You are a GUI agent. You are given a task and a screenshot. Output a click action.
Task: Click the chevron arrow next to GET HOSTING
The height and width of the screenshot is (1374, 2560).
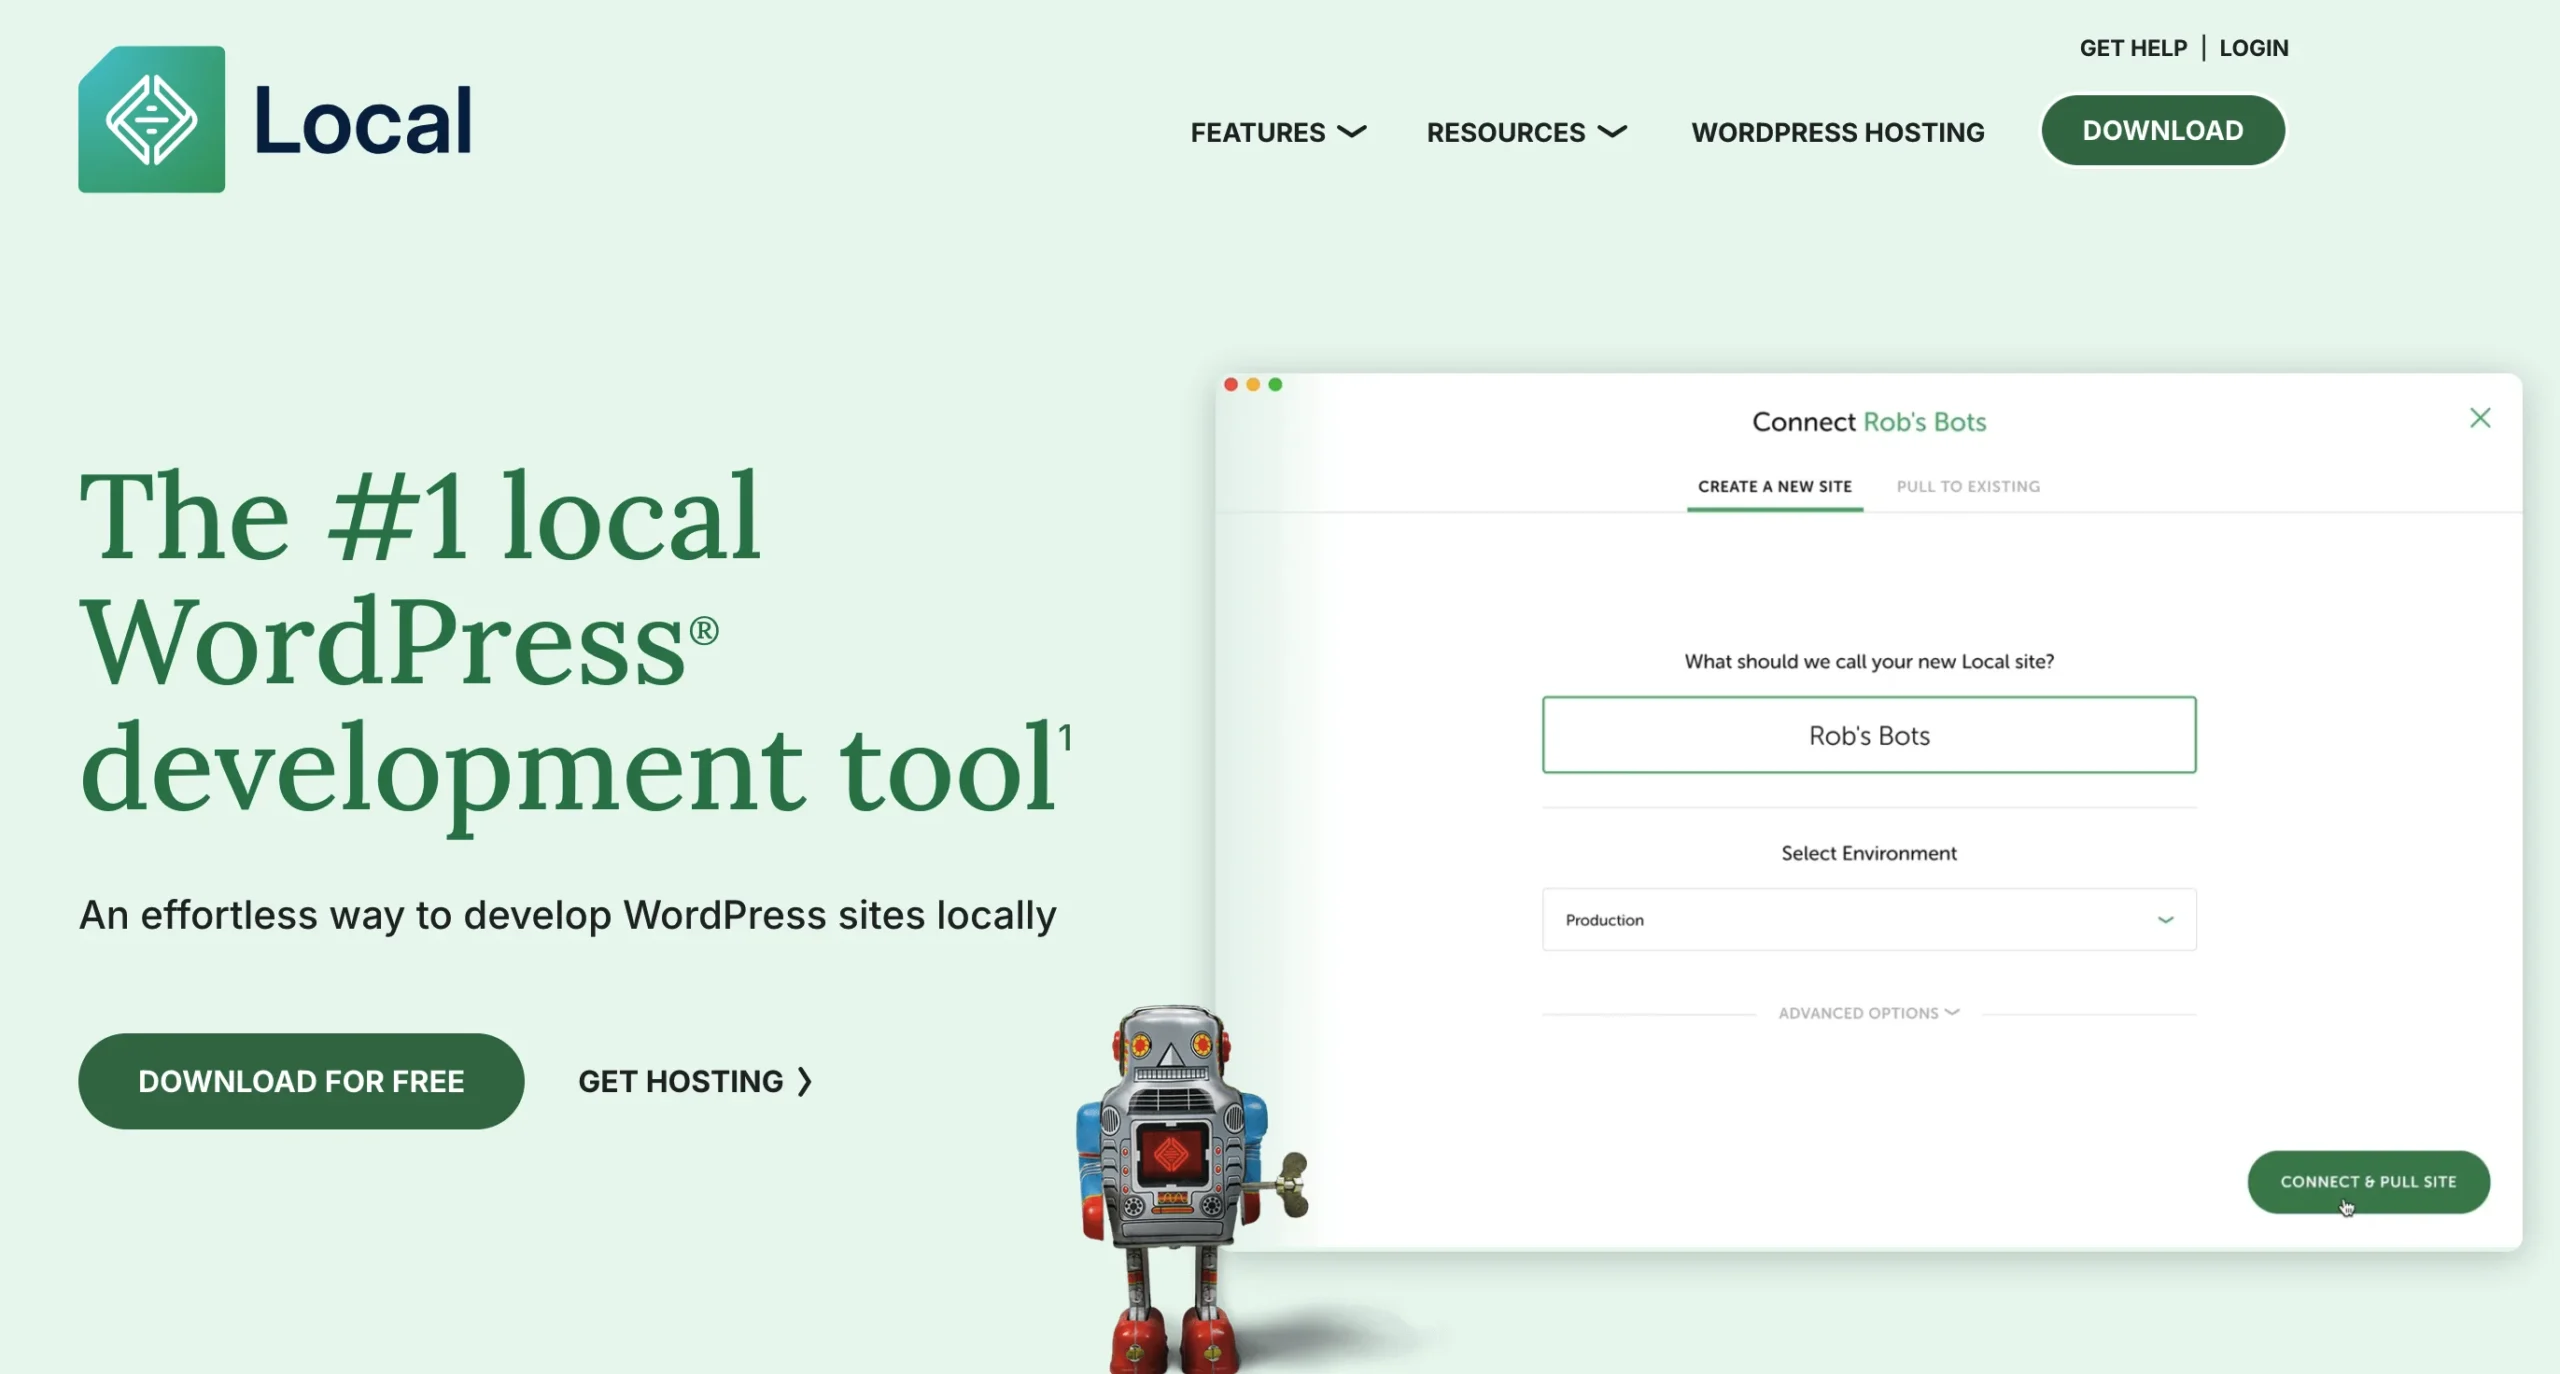[804, 1081]
